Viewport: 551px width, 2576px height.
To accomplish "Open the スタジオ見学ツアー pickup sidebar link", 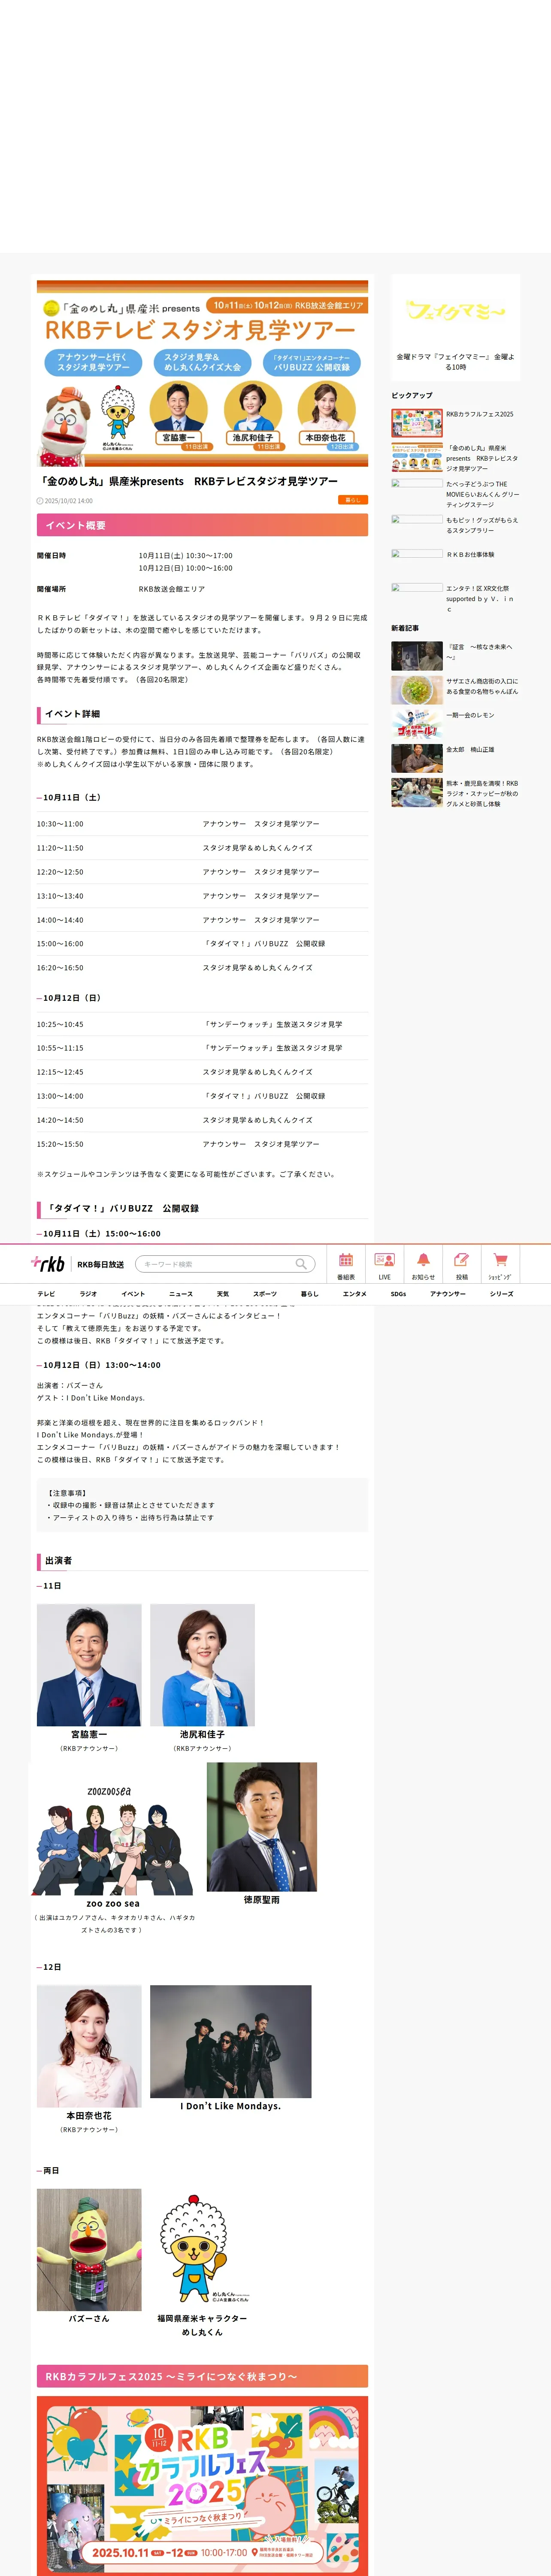I will [482, 458].
